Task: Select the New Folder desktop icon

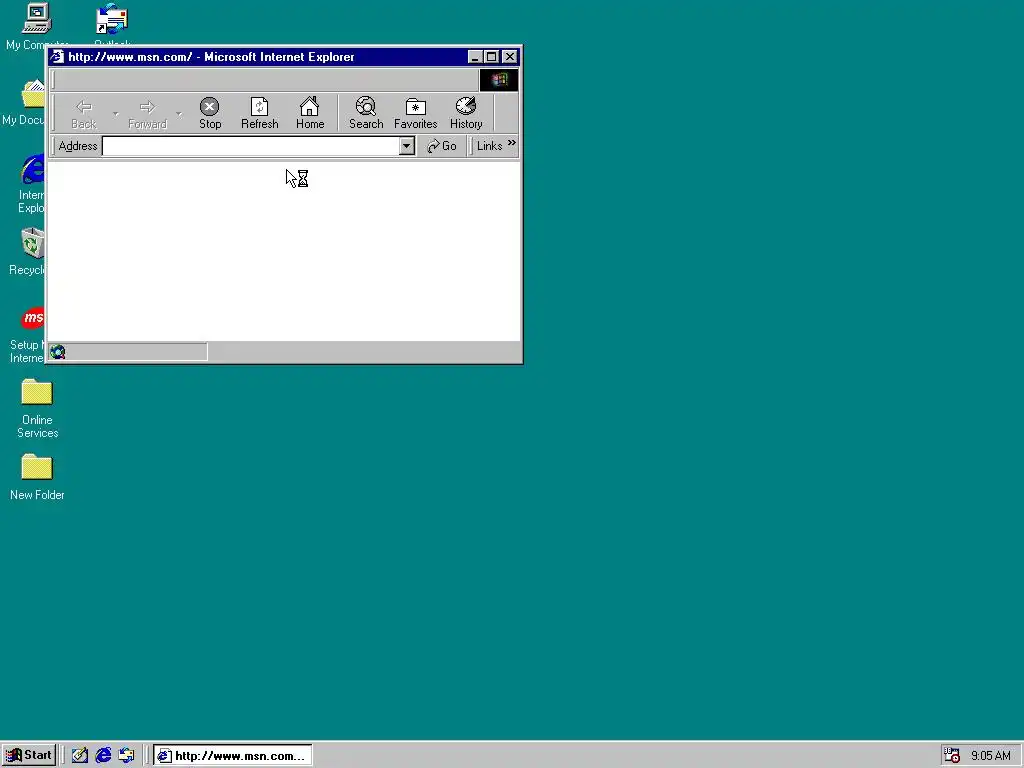Action: click(37, 477)
